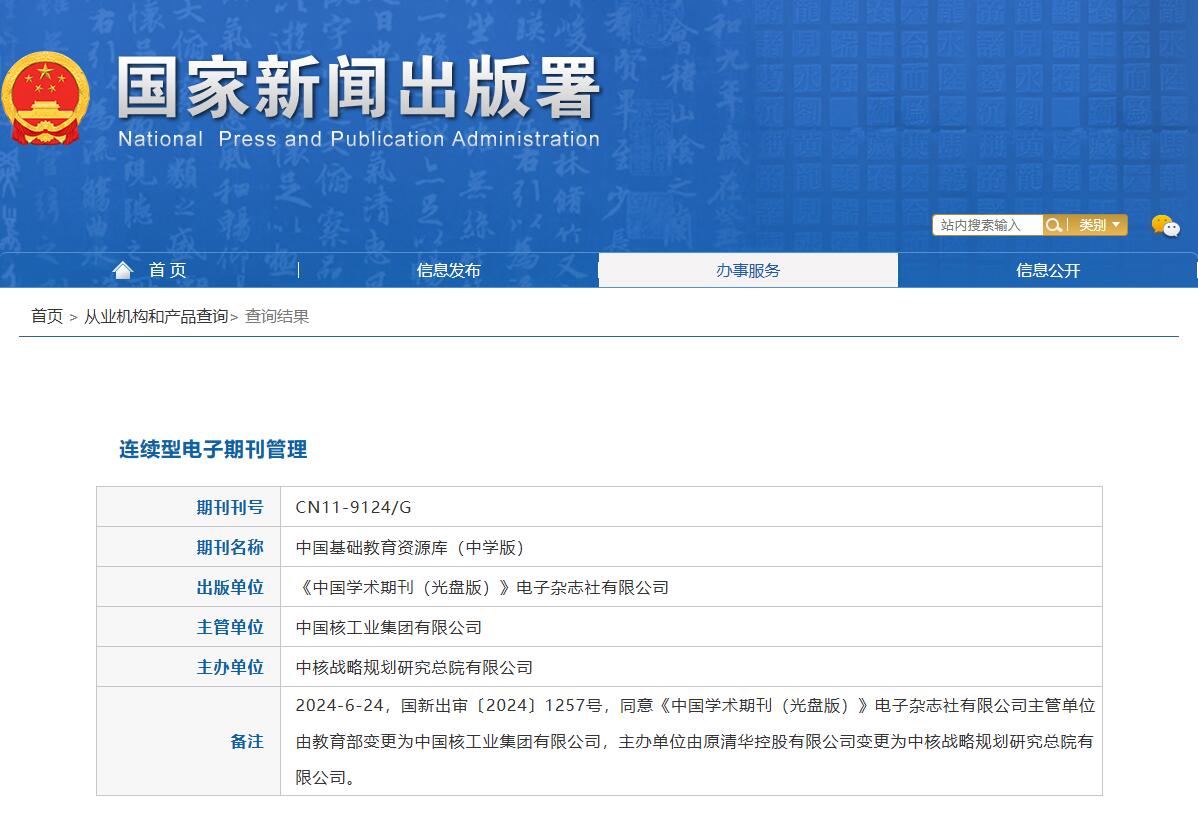This screenshot has height=839, width=1198.
Task: Click the gold search button area
Action: point(1054,225)
